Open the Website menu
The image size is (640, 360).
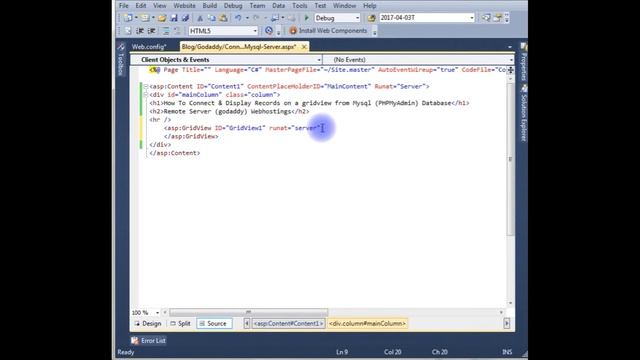coord(184,6)
